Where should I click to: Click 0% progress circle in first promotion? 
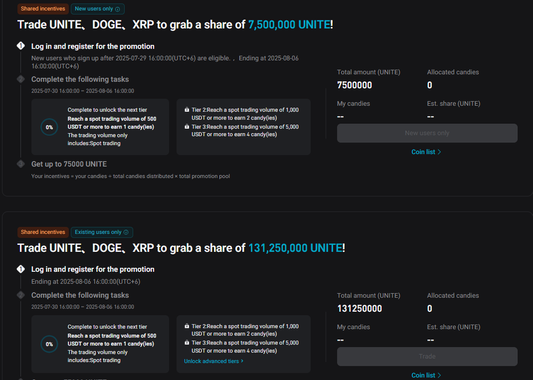pyautogui.click(x=49, y=127)
